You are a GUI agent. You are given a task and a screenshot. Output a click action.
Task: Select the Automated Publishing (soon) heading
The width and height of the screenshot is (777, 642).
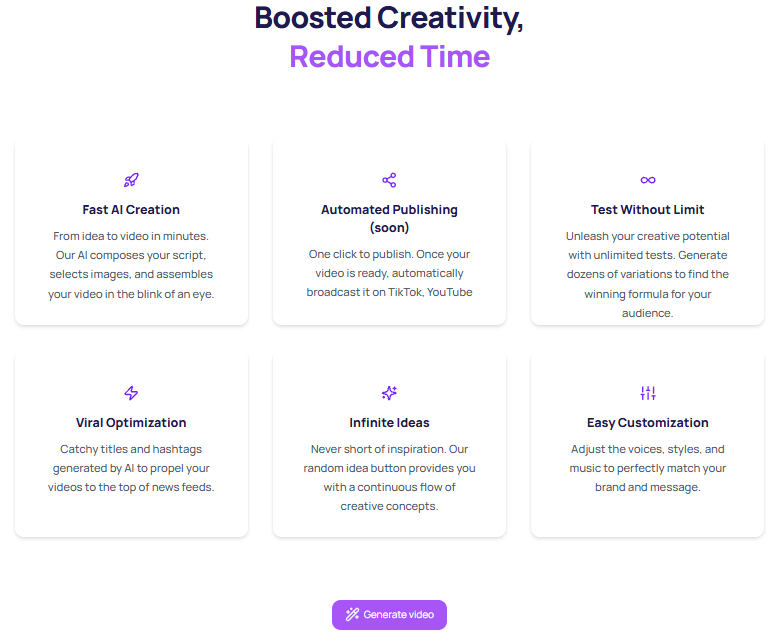[389, 218]
